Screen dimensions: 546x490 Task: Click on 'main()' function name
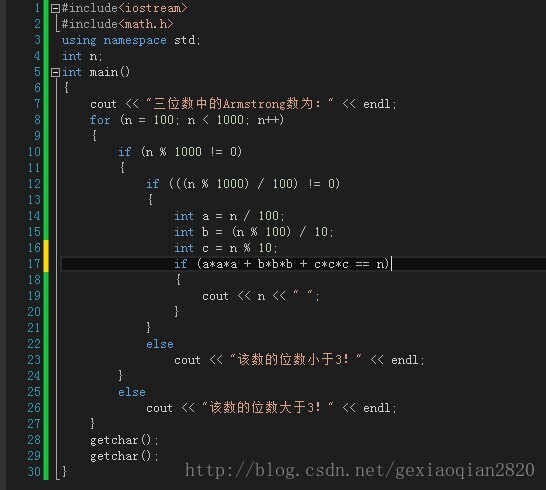110,72
